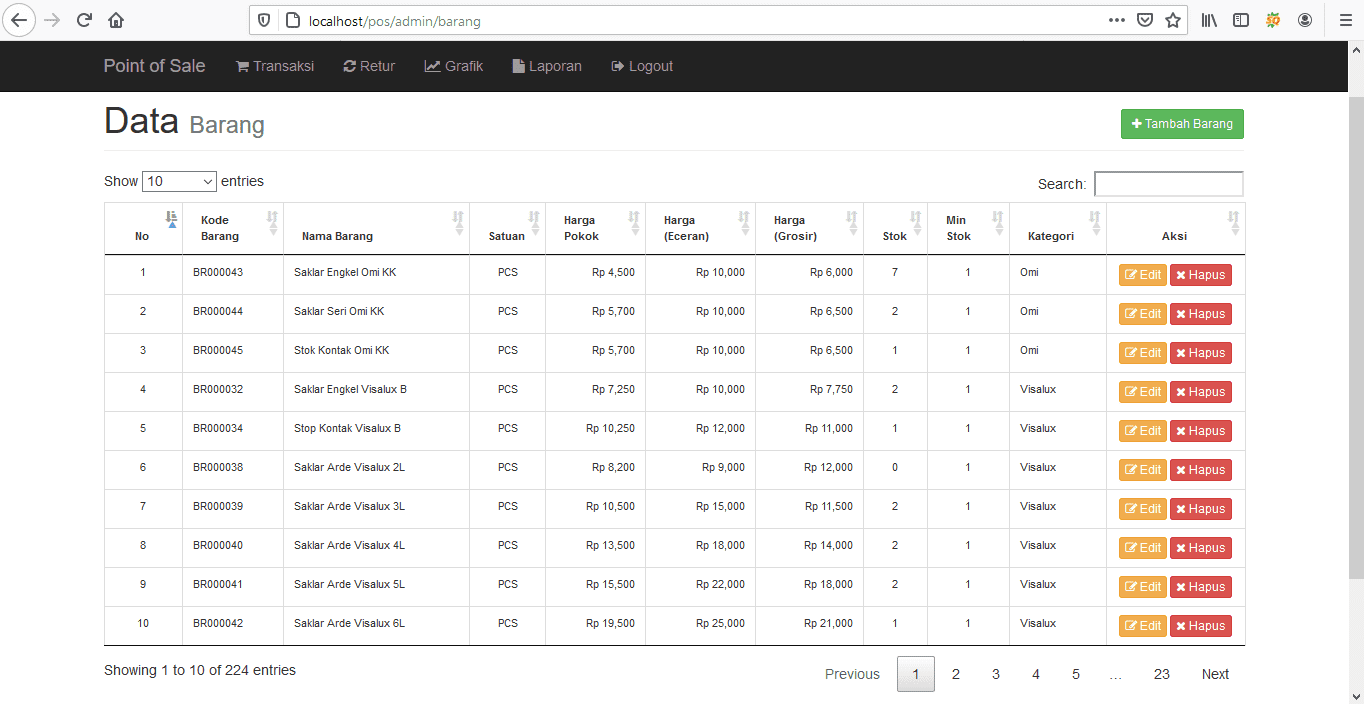This screenshot has height=704, width=1364.
Task: Edit Saklar Arde Visalux 5L item
Action: point(1143,587)
